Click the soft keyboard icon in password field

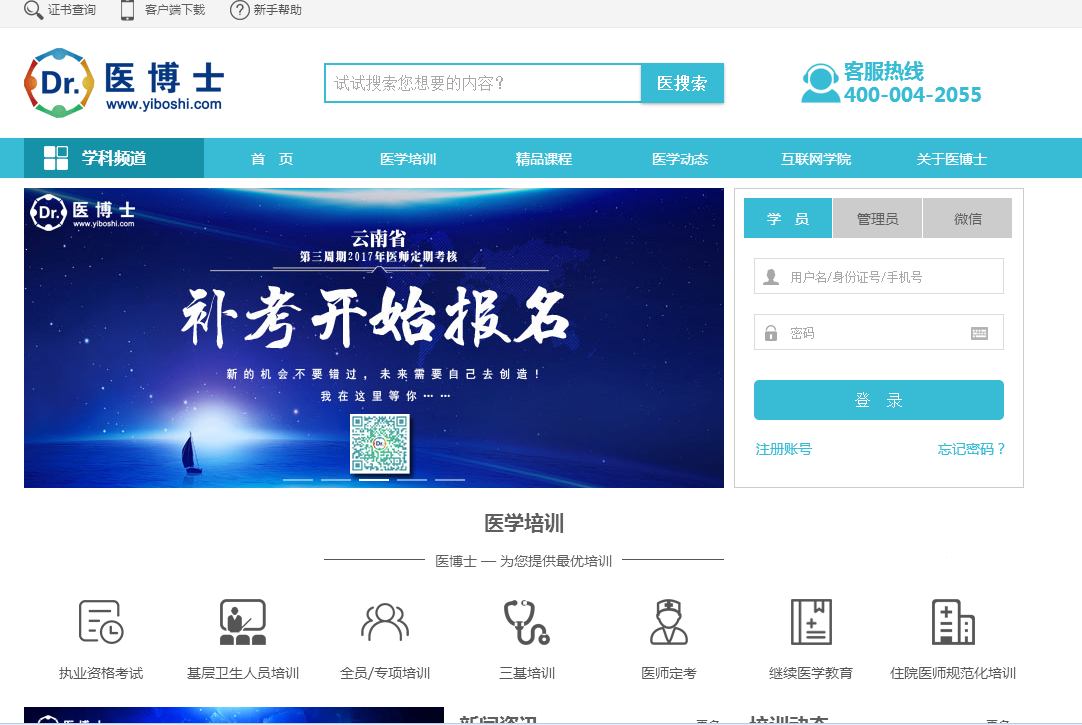coord(979,333)
